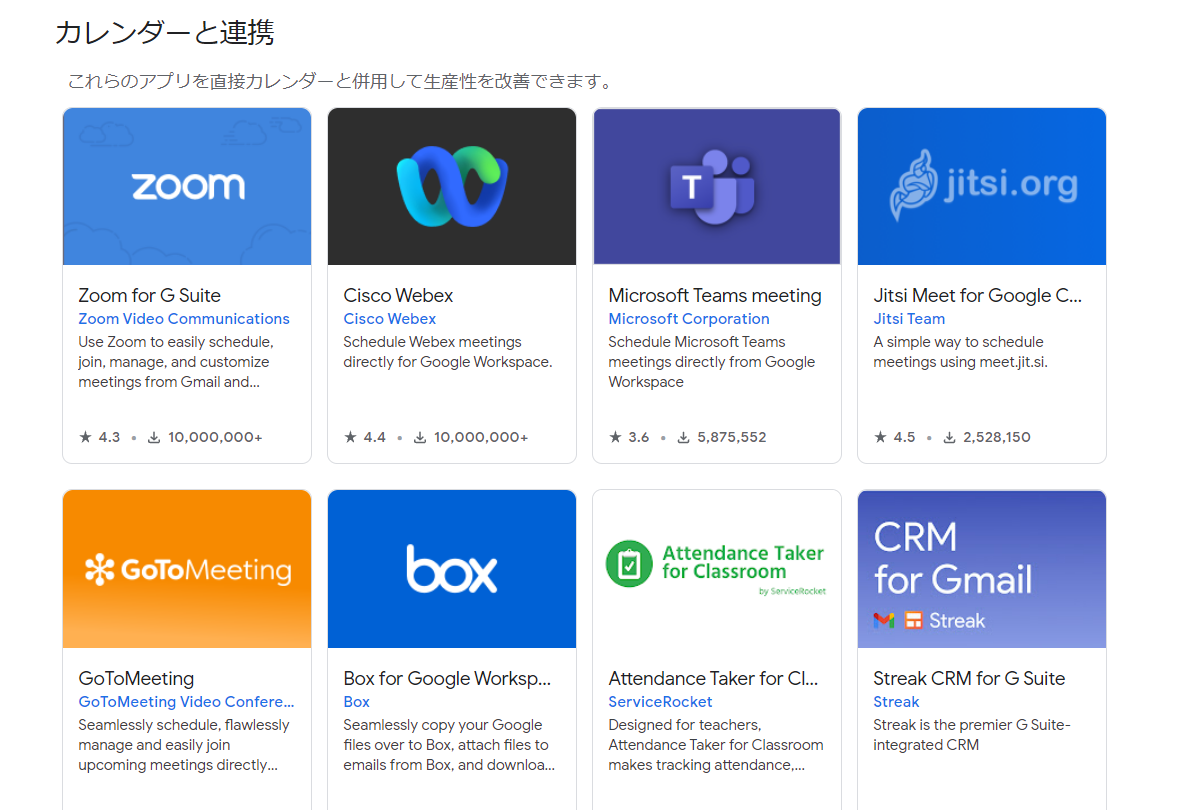Screen dimensions: 1187x810
Task: Click the Microsoft Teams meeting title
Action: (715, 295)
